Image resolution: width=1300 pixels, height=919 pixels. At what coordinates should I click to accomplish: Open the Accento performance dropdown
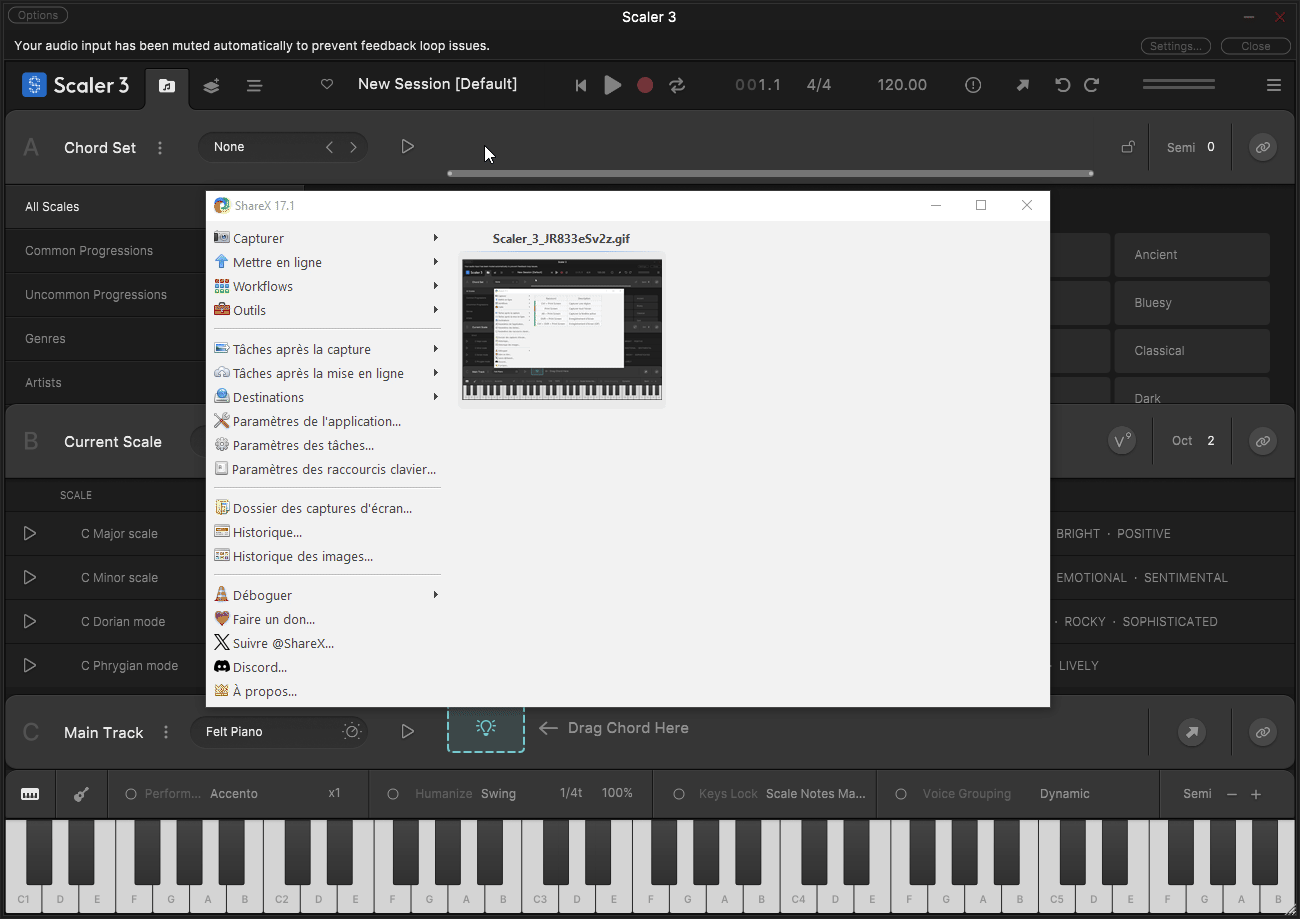click(x=234, y=794)
